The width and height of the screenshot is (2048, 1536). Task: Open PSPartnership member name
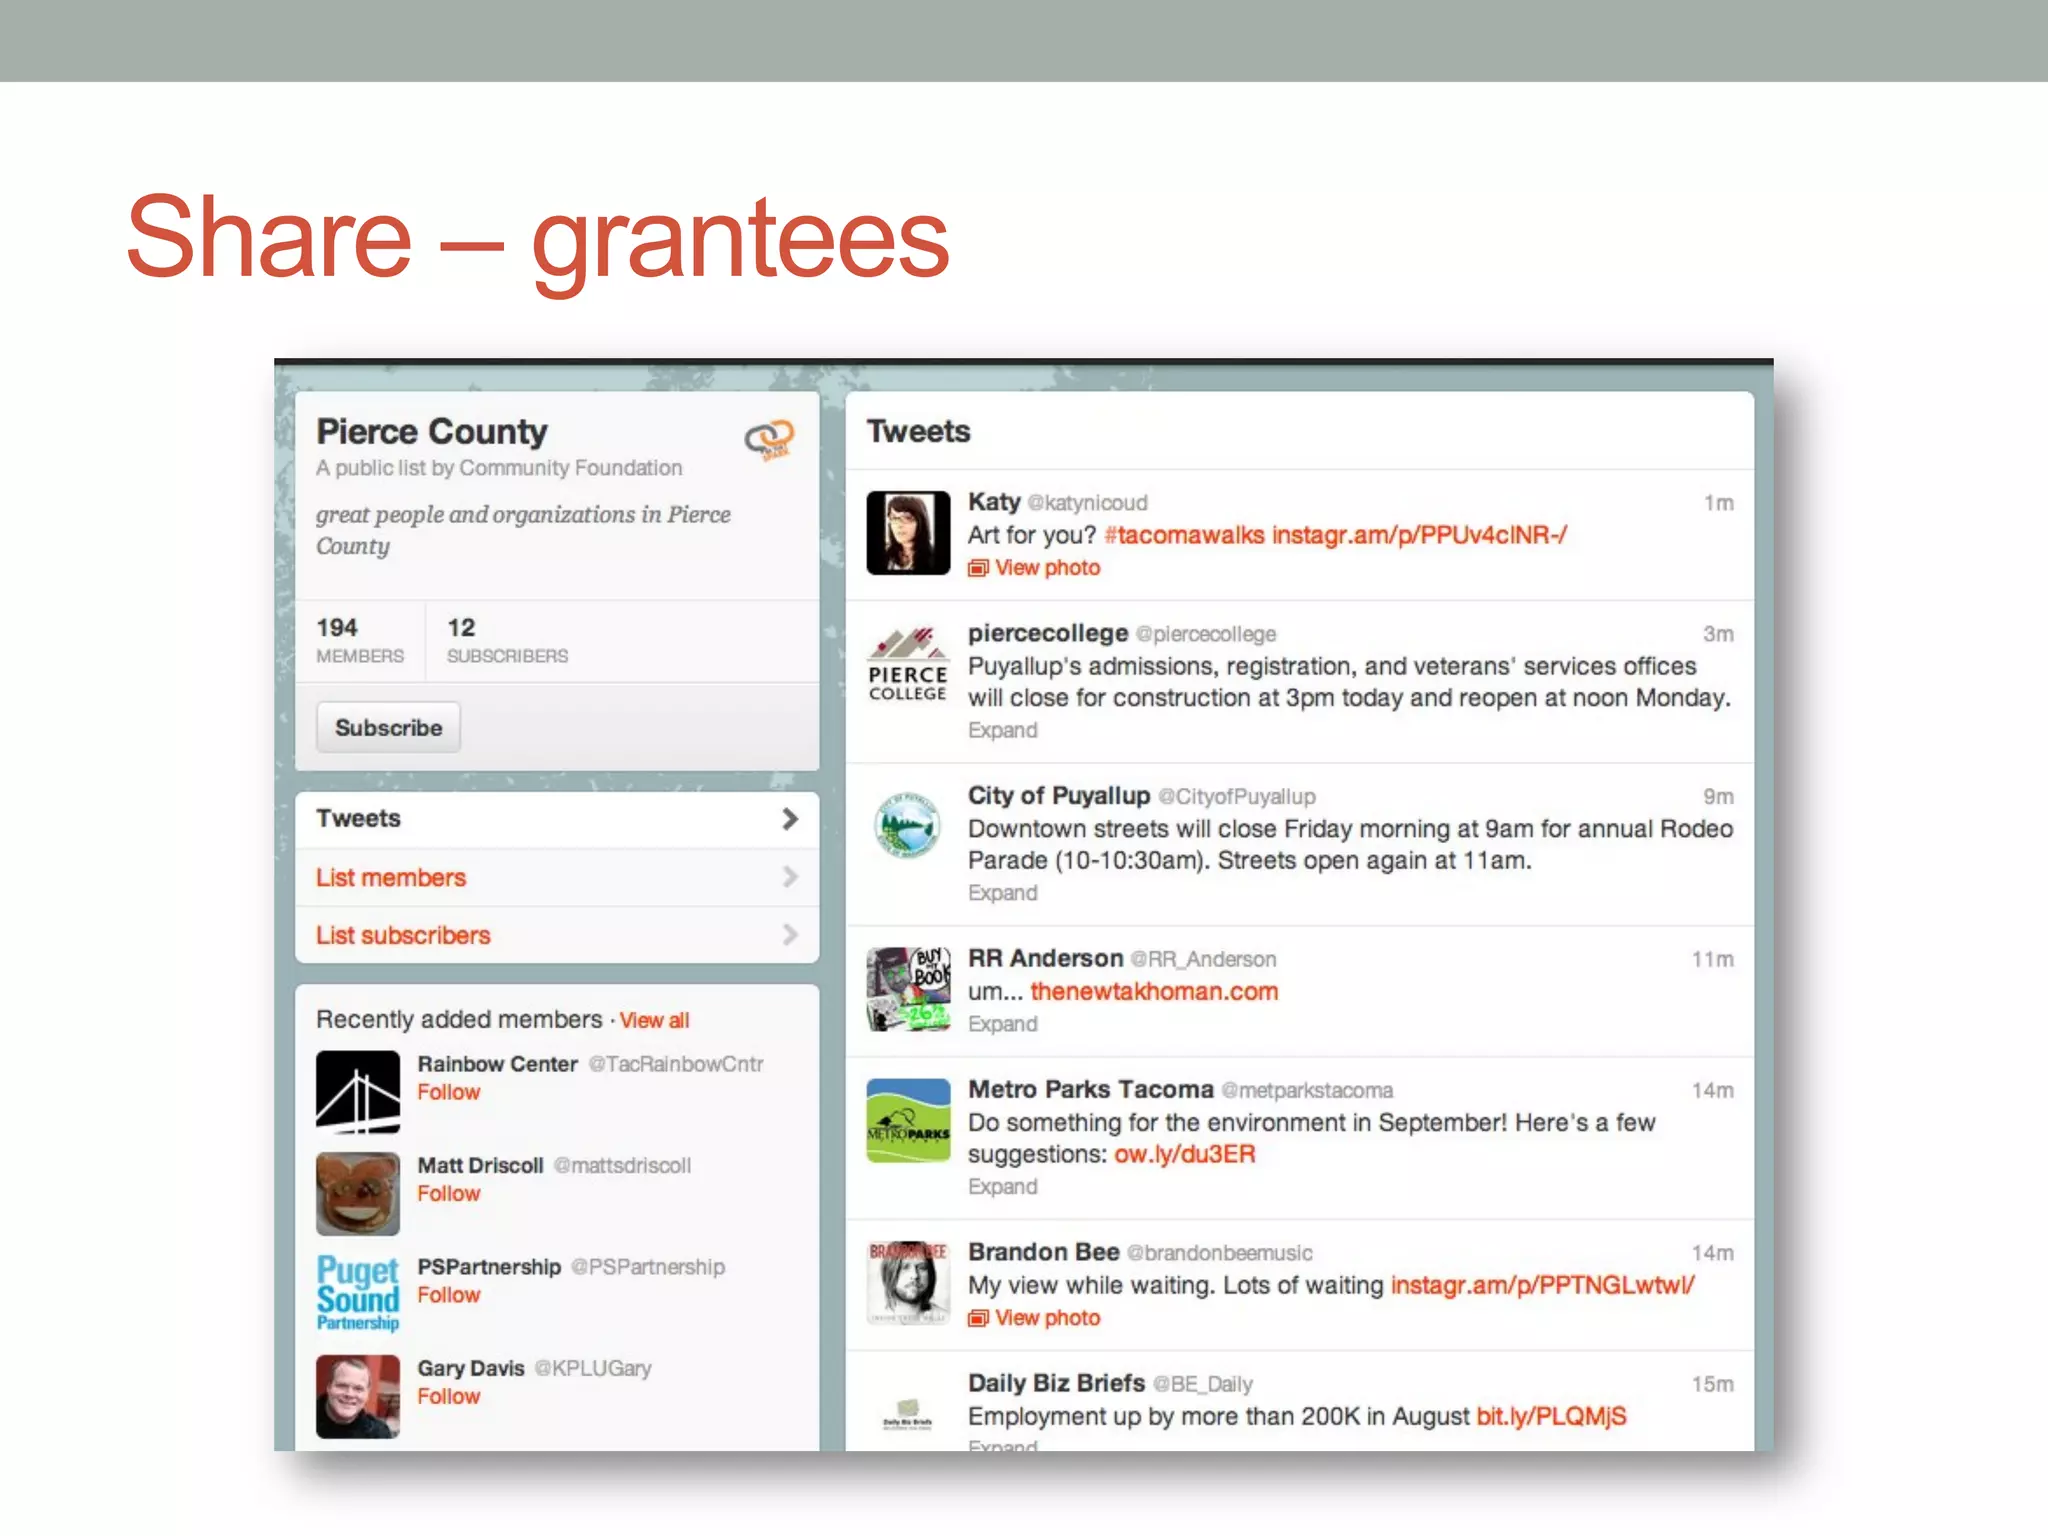[x=489, y=1267]
